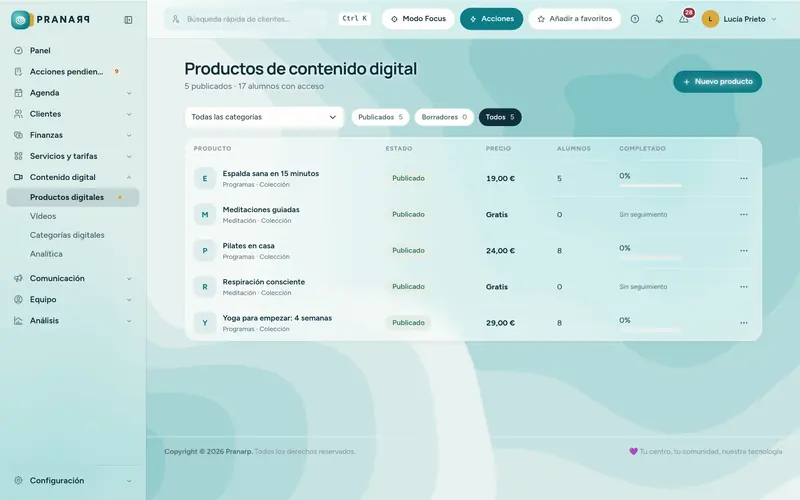Image resolution: width=800 pixels, height=500 pixels.
Task: Click the Contenido digital video icon
Action: tap(18, 177)
